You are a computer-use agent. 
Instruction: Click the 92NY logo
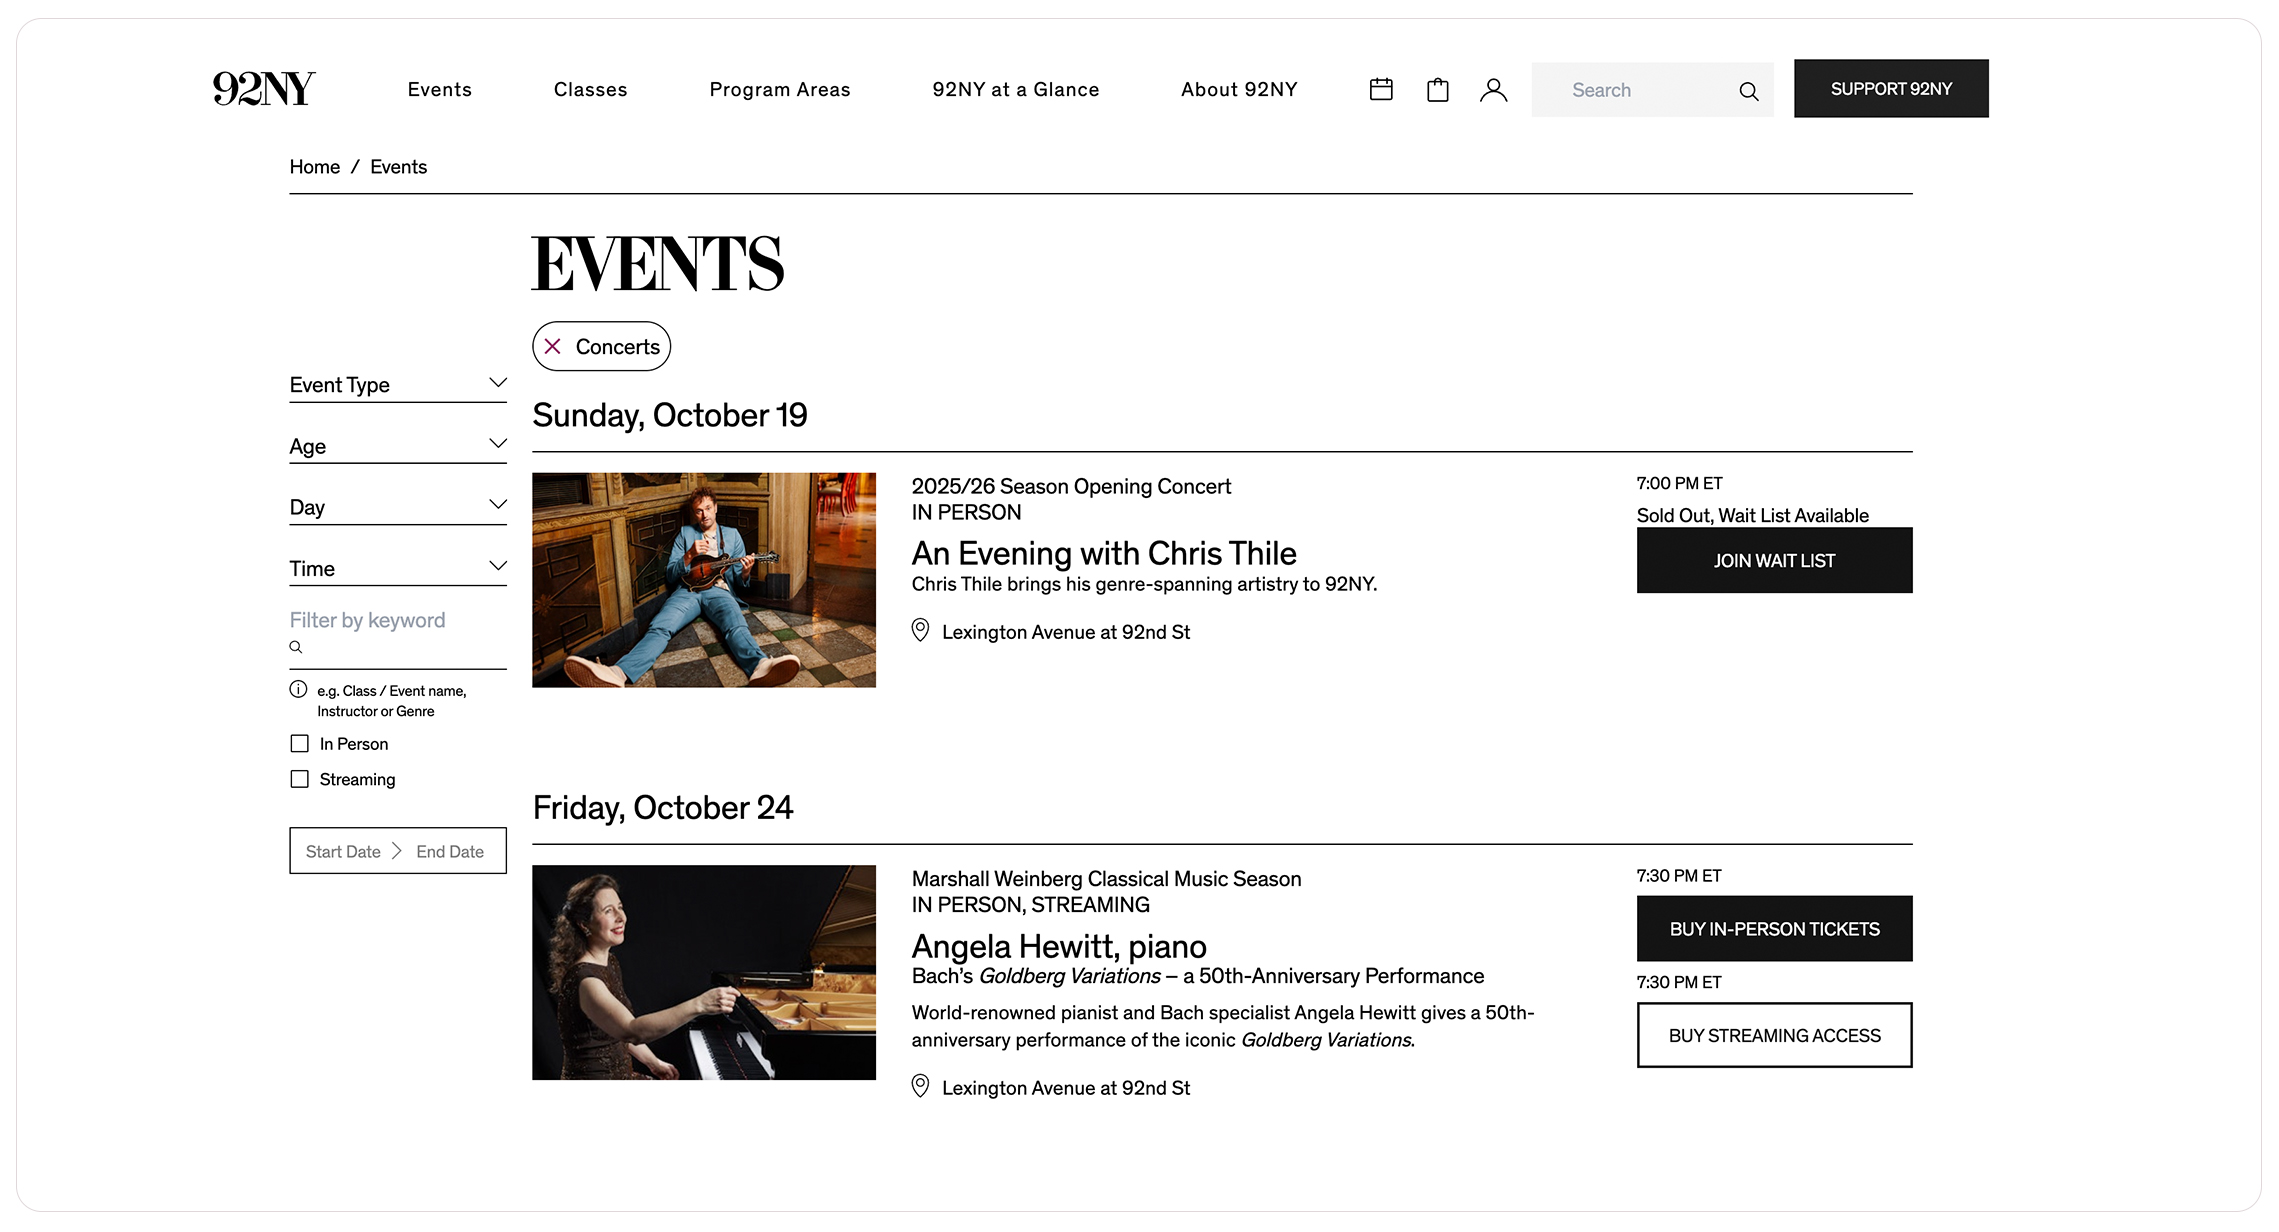tap(263, 88)
